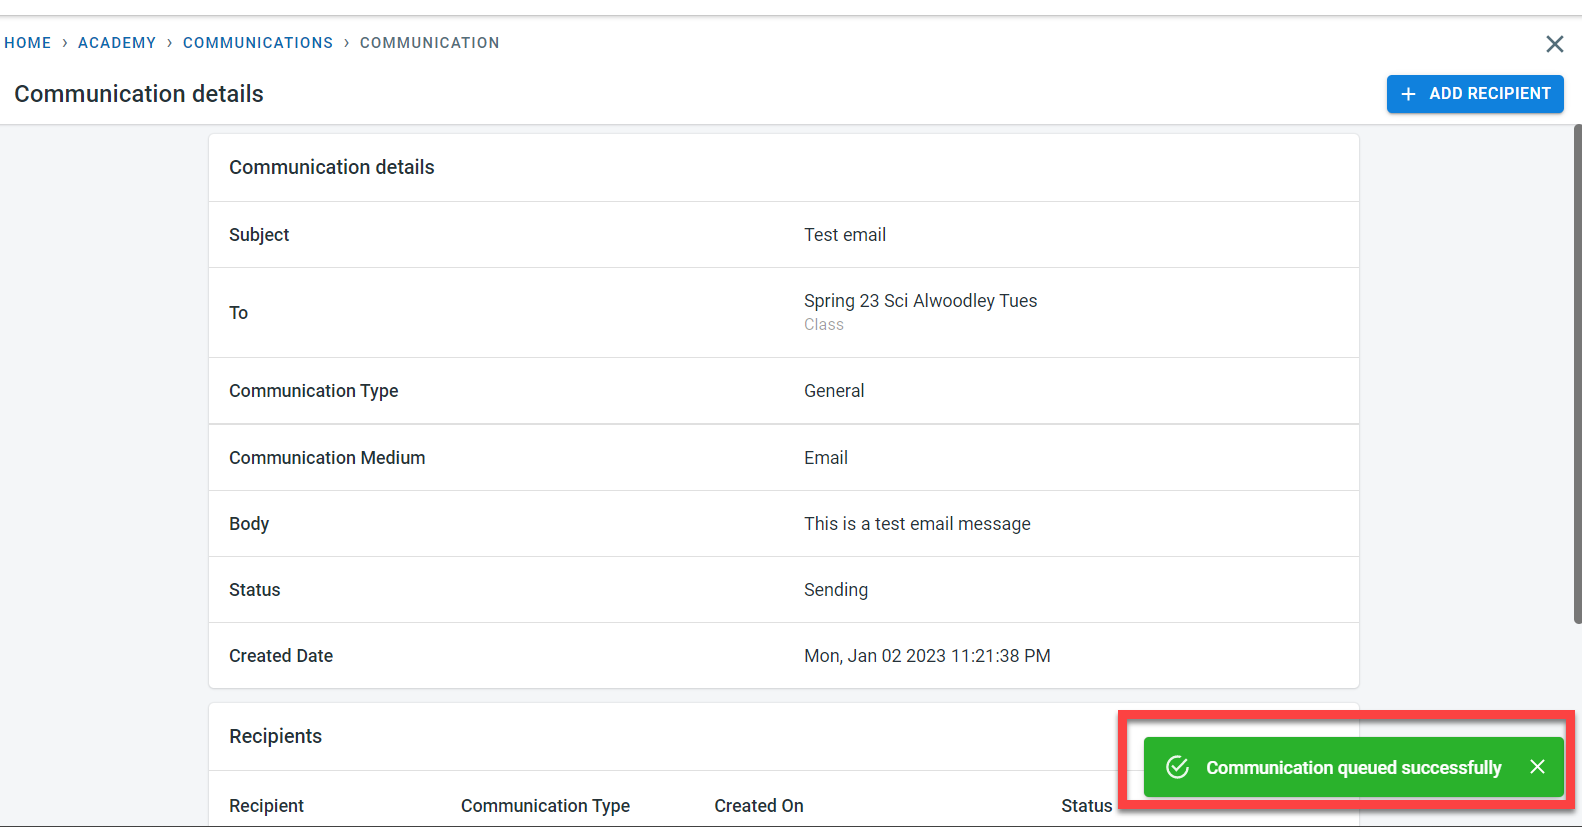This screenshot has width=1582, height=827.
Task: Click the 'Communication queued successfully' message
Action: click(x=1353, y=768)
